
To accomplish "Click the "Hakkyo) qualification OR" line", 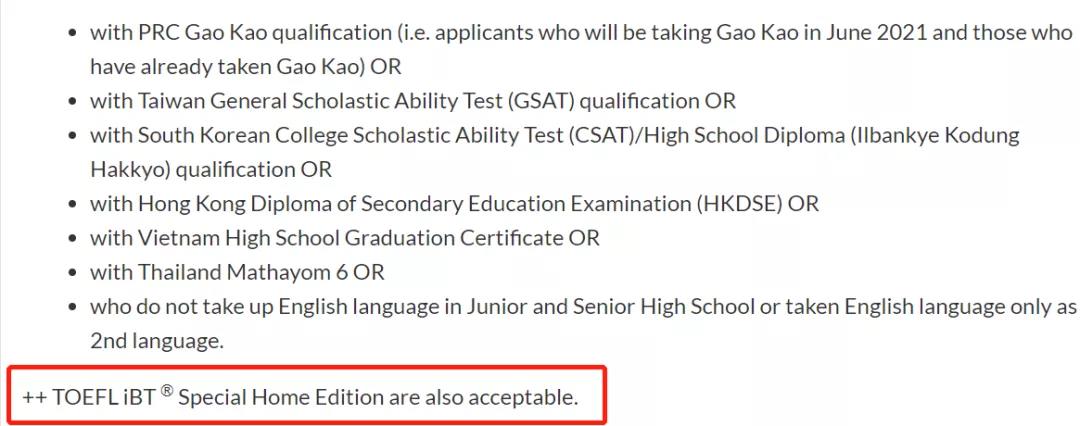I will pyautogui.click(x=210, y=169).
